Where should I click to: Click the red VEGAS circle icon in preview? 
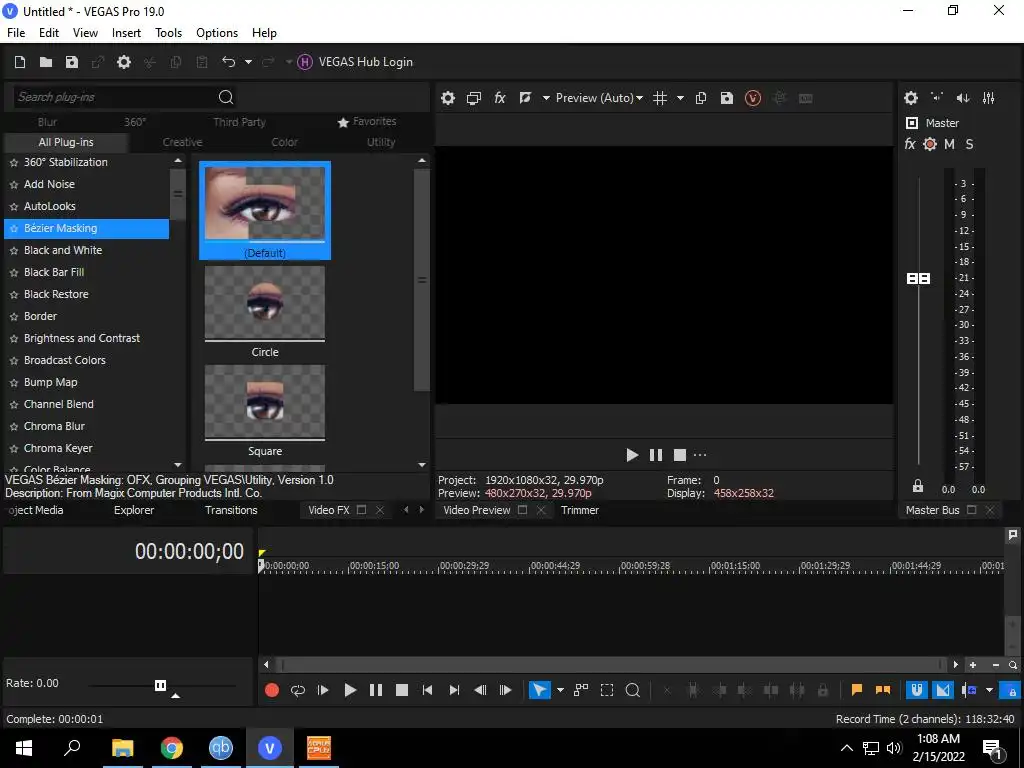753,98
